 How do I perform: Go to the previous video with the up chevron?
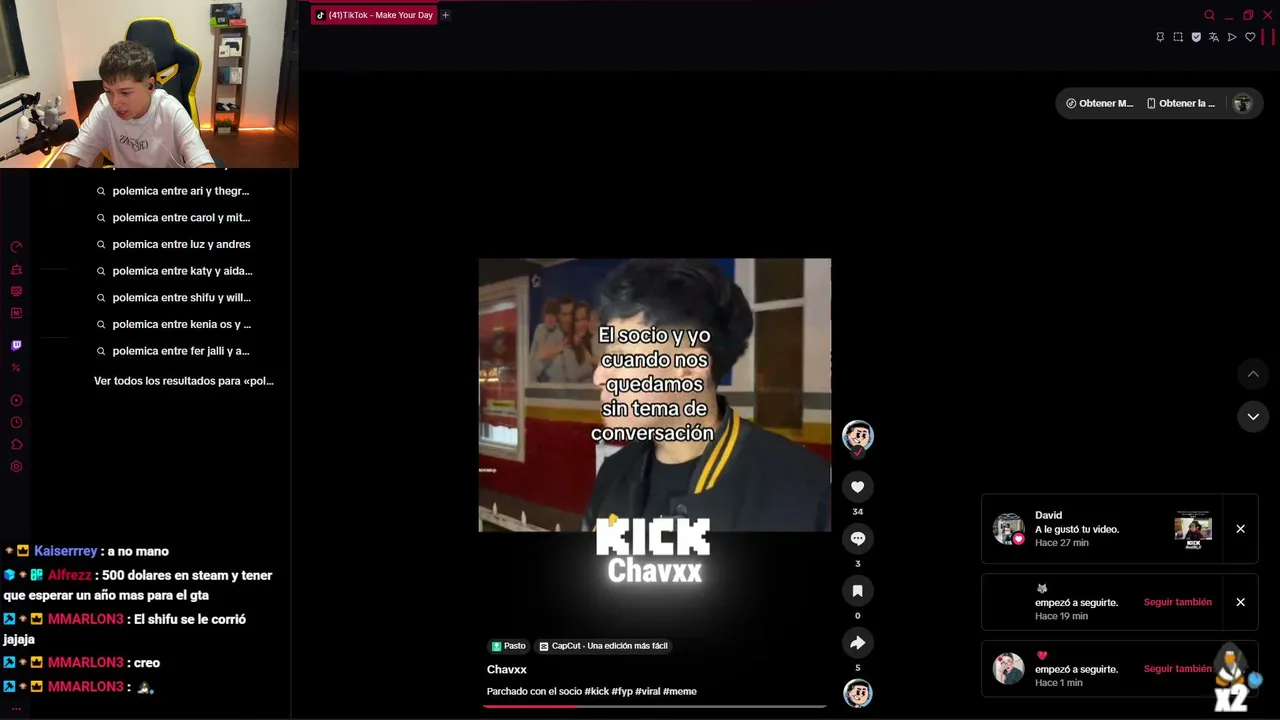coord(1253,374)
